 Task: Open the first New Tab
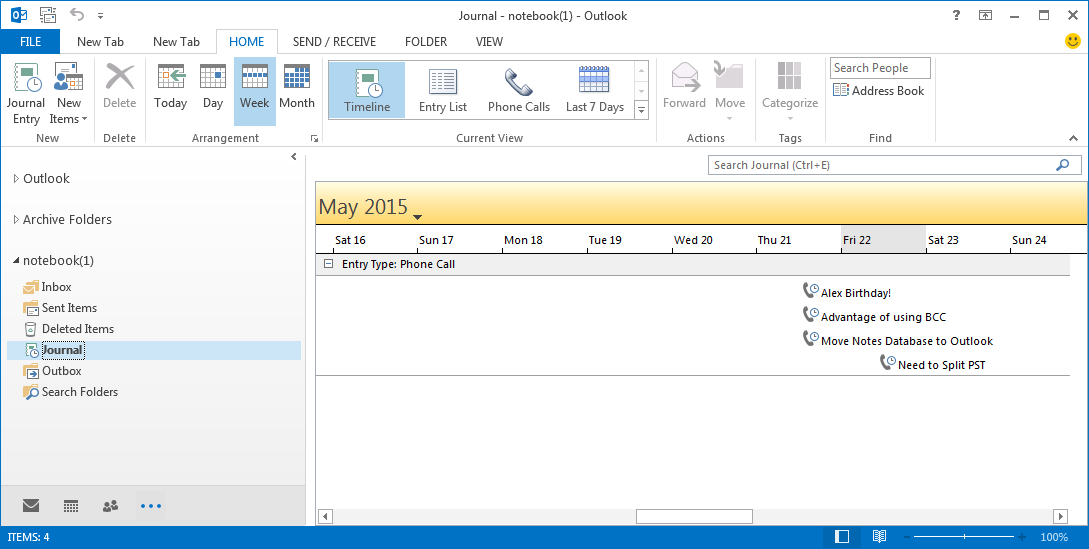point(100,42)
